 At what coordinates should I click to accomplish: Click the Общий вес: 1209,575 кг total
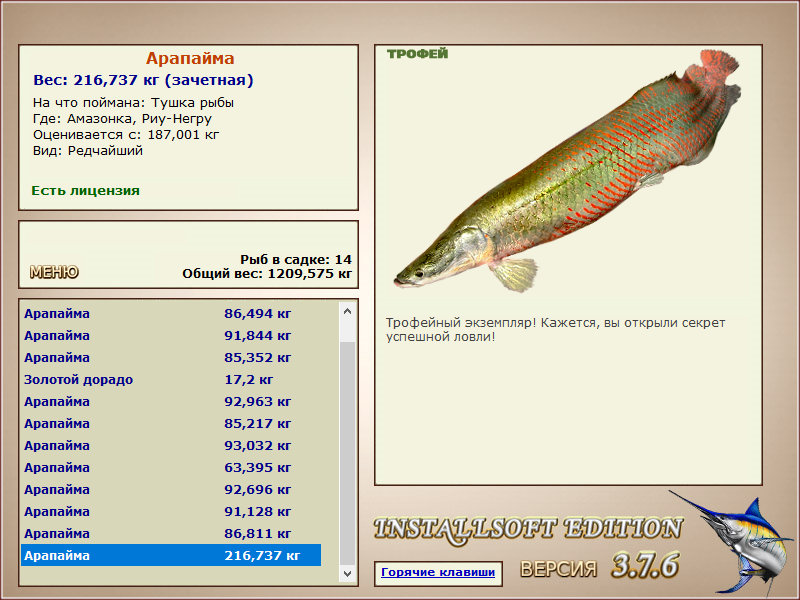[x=267, y=273]
